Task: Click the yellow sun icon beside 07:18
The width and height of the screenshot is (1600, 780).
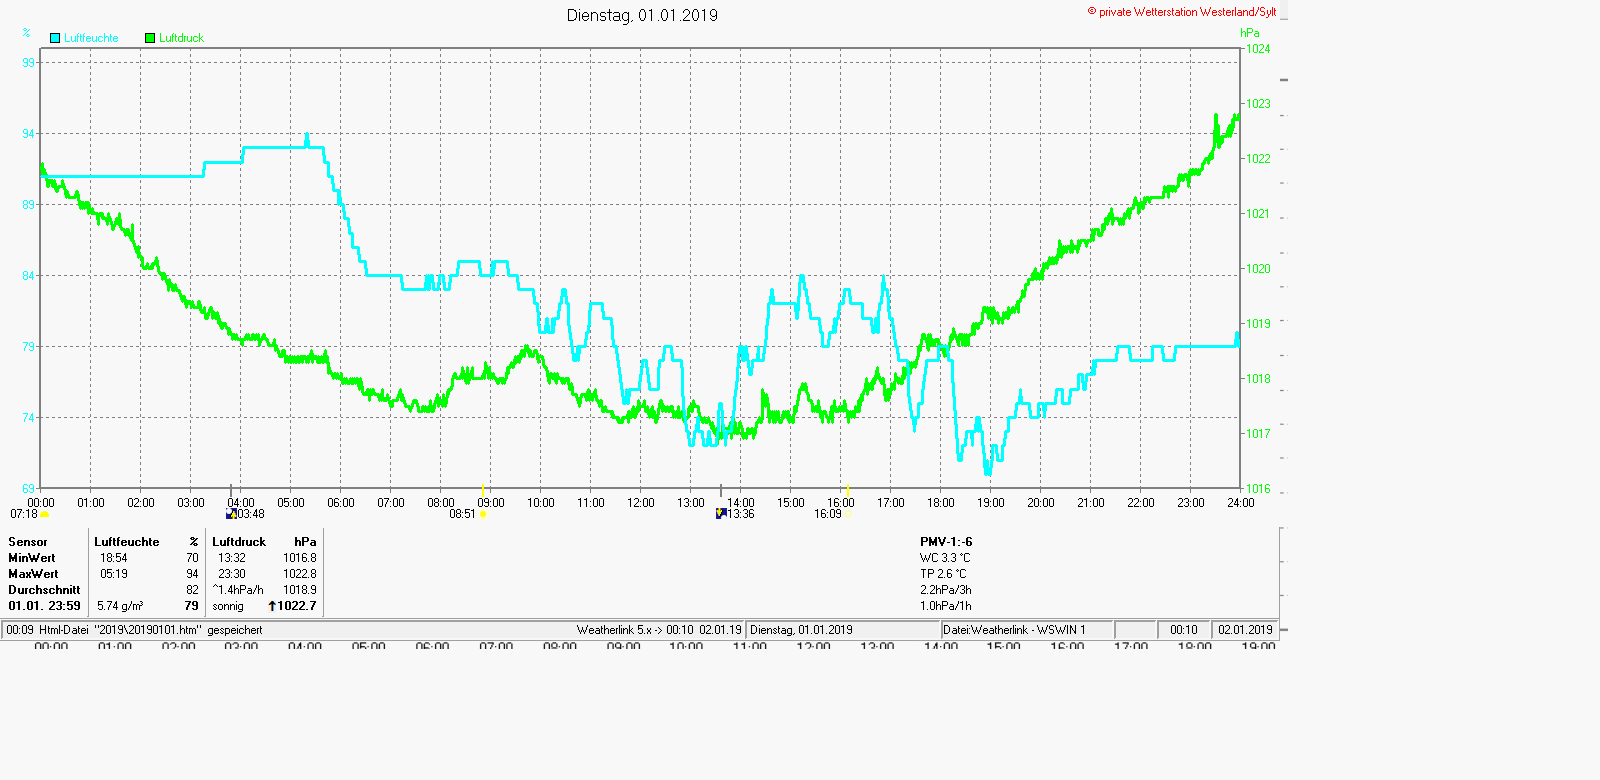Action: 45,515
